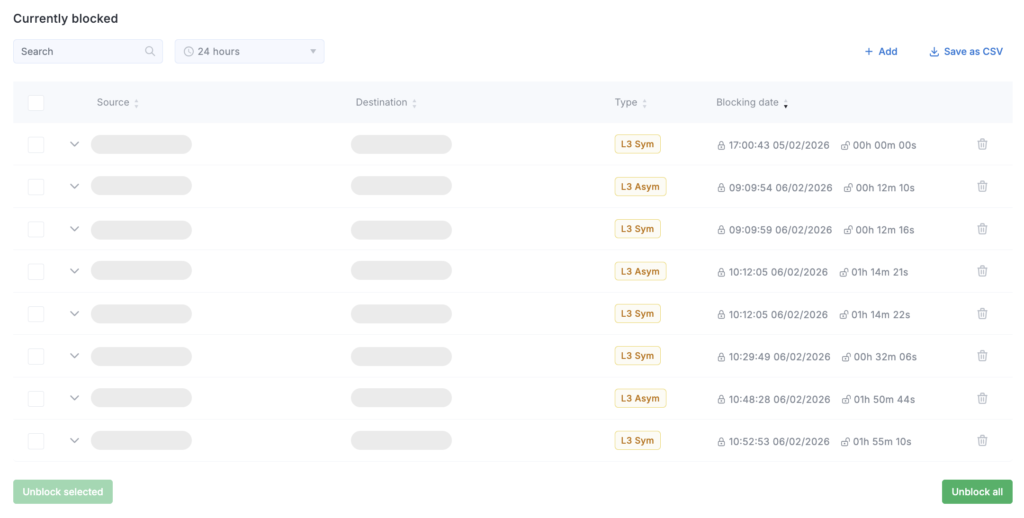This screenshot has height=518, width=1024.
Task: Click Add to create a block
Action: click(x=880, y=52)
